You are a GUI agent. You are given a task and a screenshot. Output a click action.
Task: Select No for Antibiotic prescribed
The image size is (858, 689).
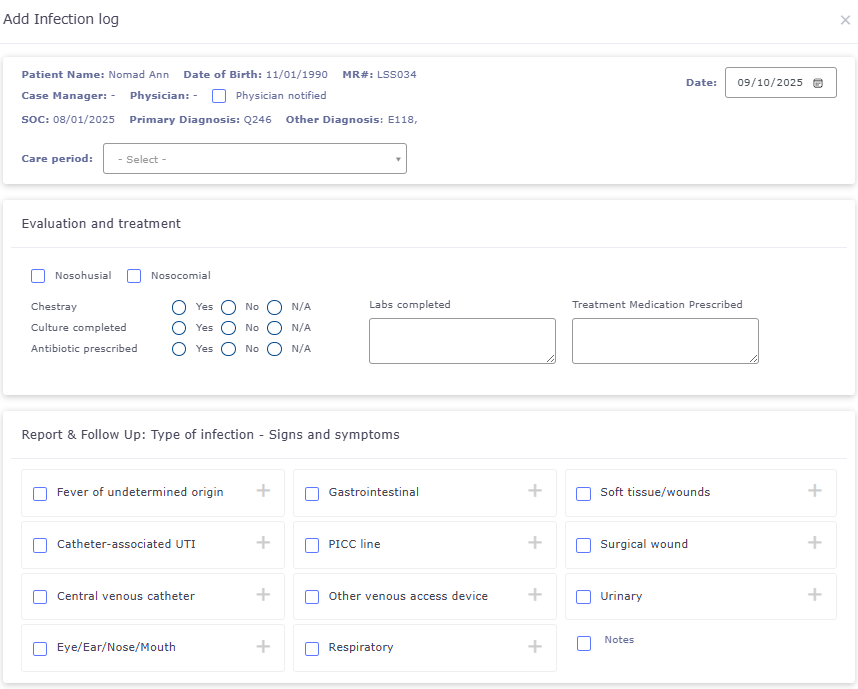point(228,349)
